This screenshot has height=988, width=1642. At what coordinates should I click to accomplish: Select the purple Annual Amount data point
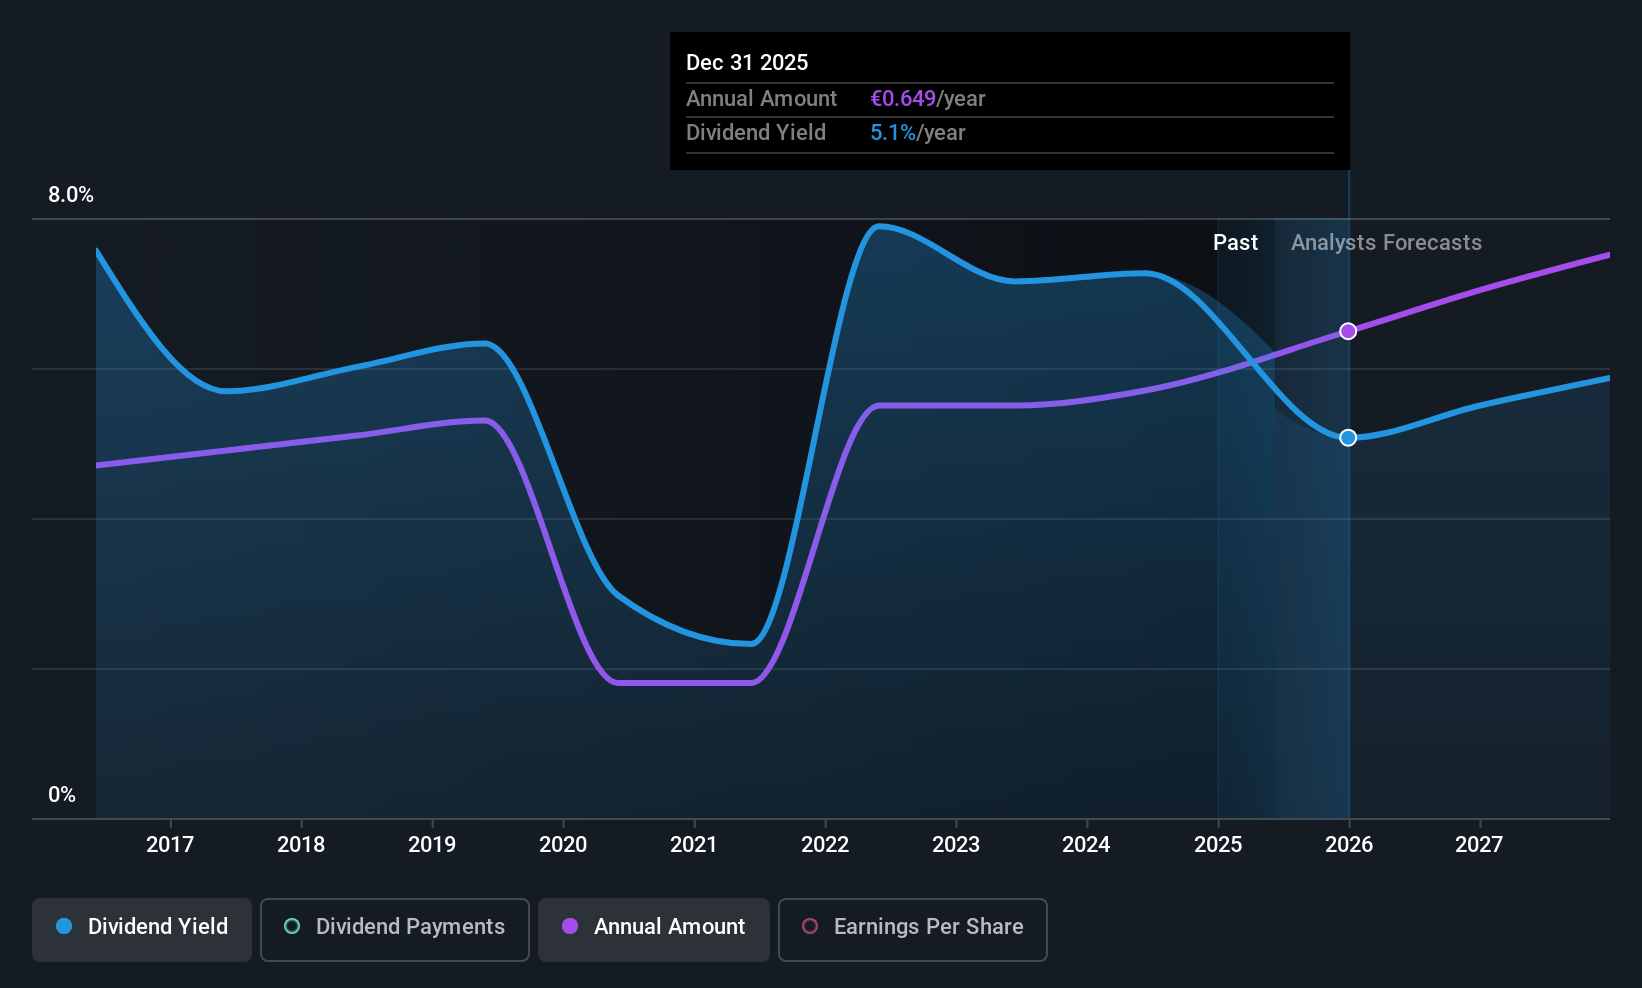coord(1348,331)
